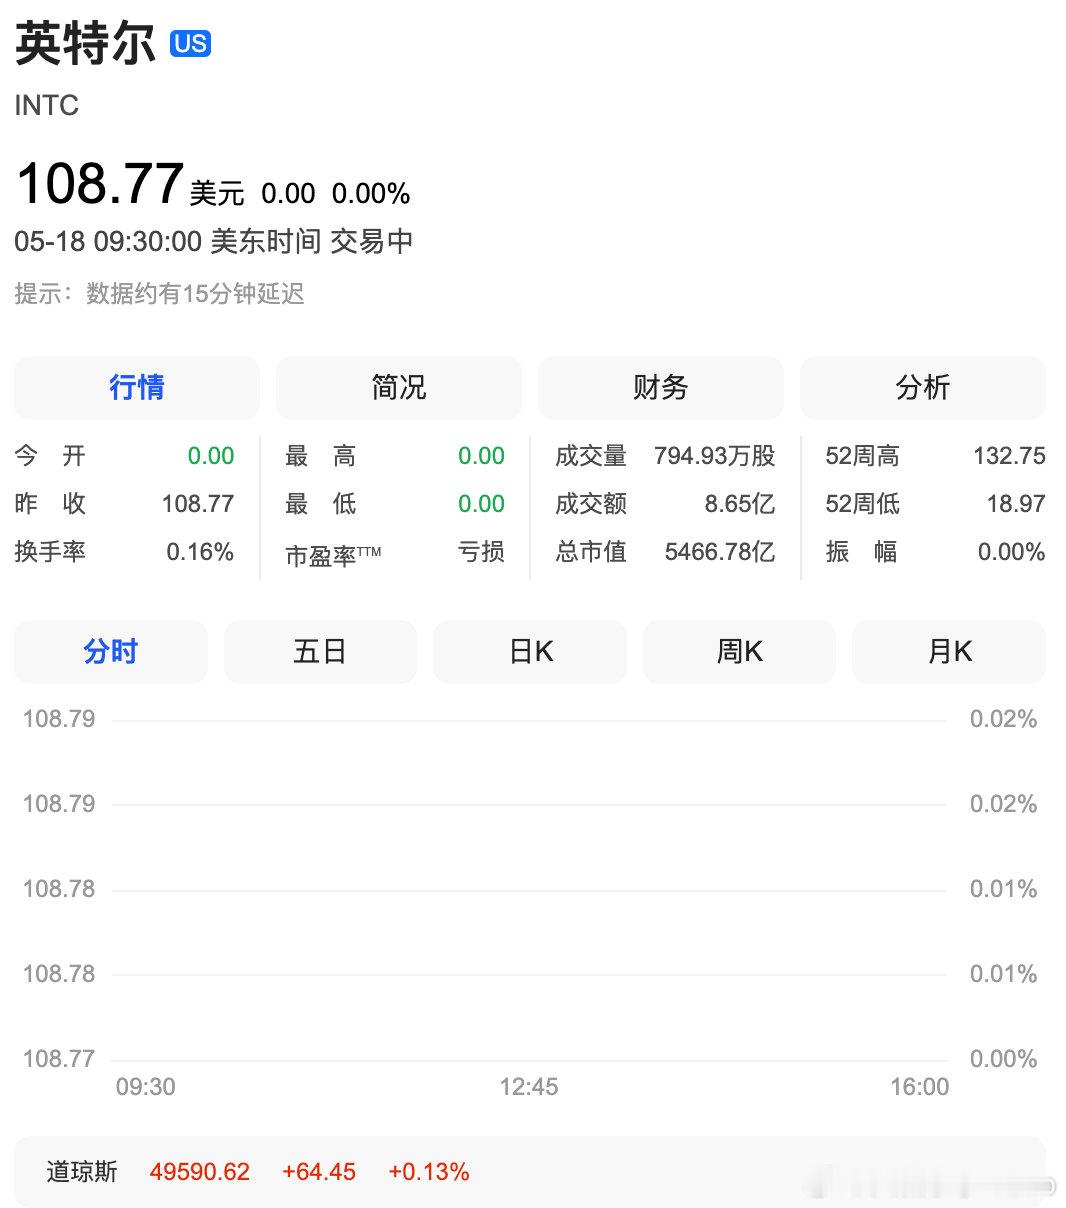Click the INTC ticker symbol
This screenshot has height=1208, width=1066.
[x=47, y=105]
